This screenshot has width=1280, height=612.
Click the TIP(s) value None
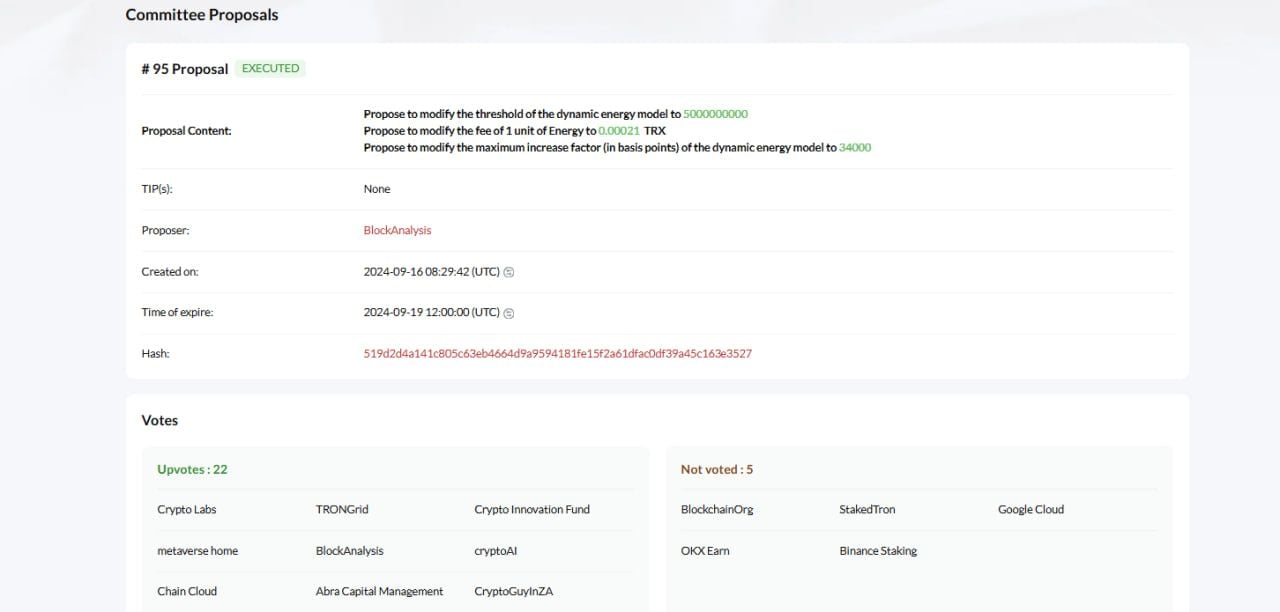377,189
